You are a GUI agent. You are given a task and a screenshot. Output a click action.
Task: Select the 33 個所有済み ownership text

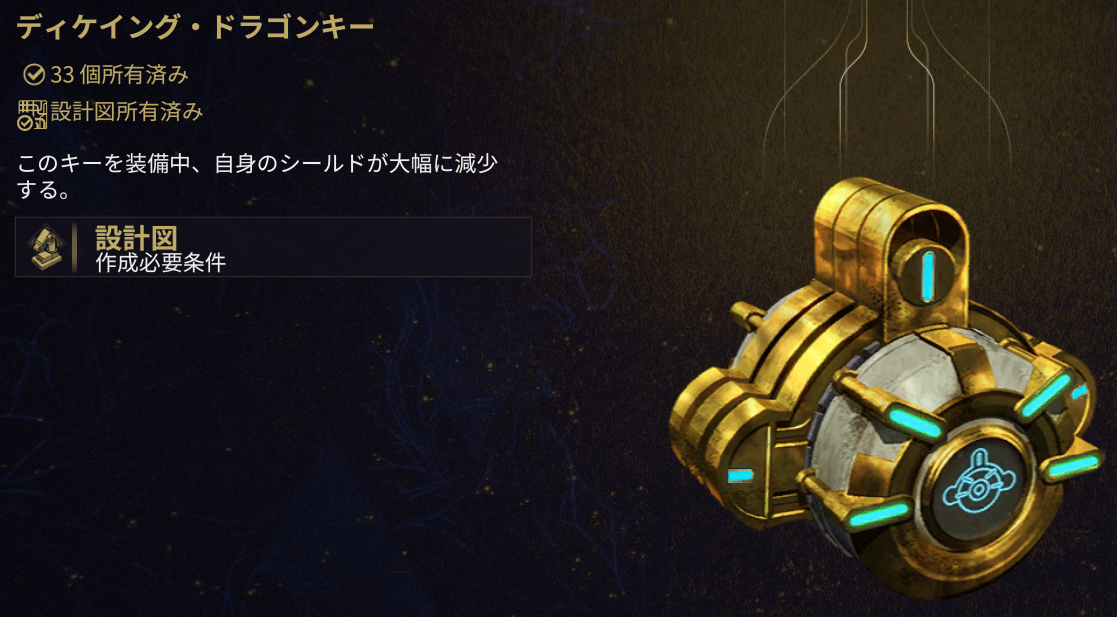[120, 74]
